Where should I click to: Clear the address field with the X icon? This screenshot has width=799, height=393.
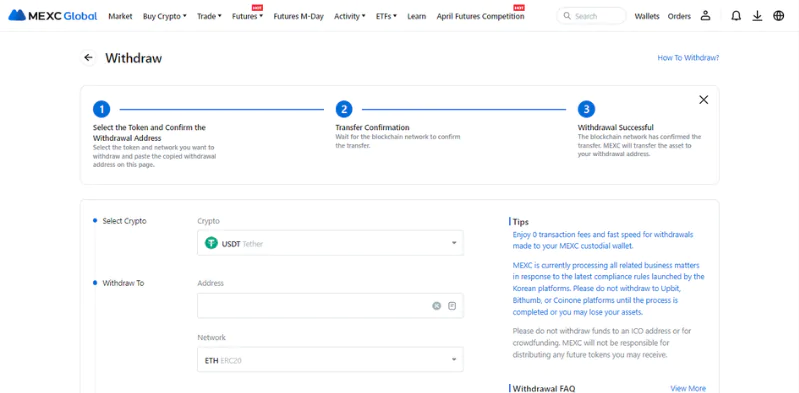pos(437,306)
